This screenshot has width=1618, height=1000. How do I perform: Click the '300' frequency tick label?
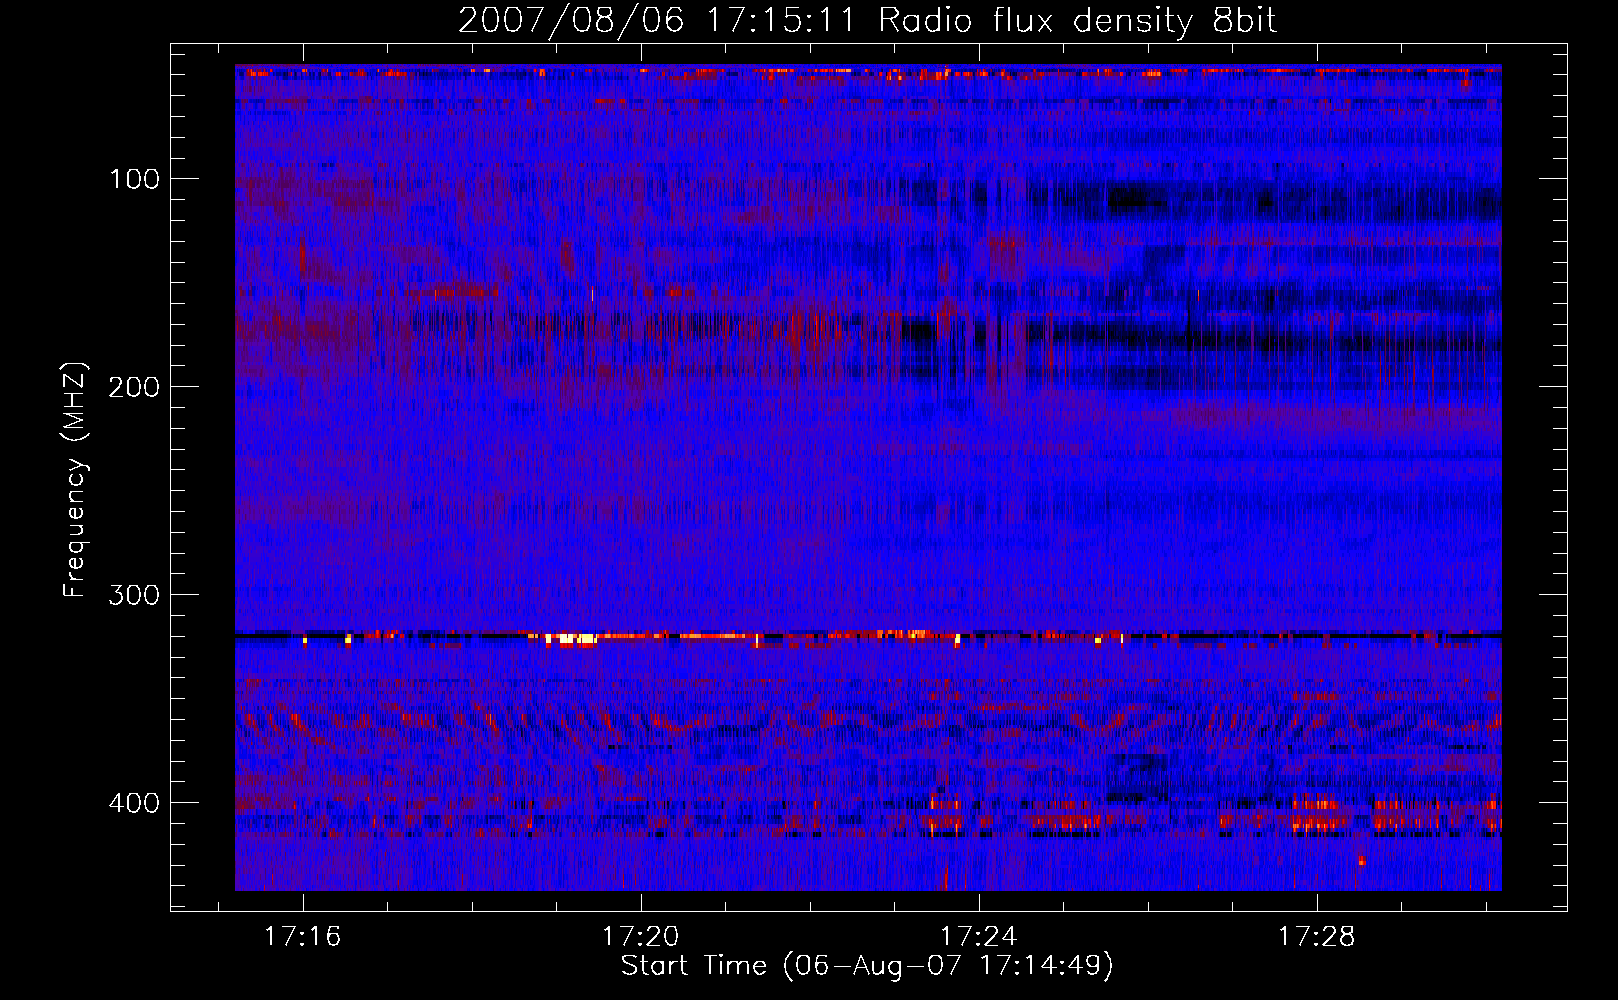[x=134, y=595]
